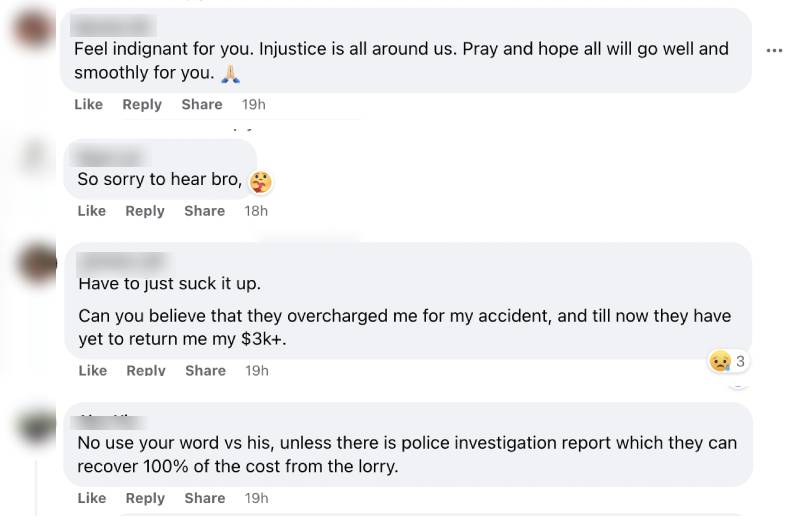Click the hugging emoji after "So sorry to hear bro"
Viewport: 800px width, 530px height.
(260, 181)
